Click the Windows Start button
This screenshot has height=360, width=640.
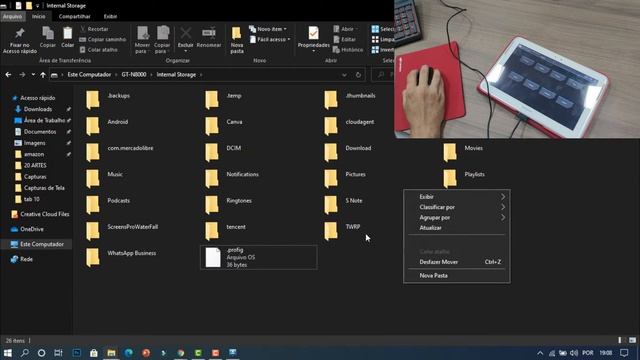(7, 353)
